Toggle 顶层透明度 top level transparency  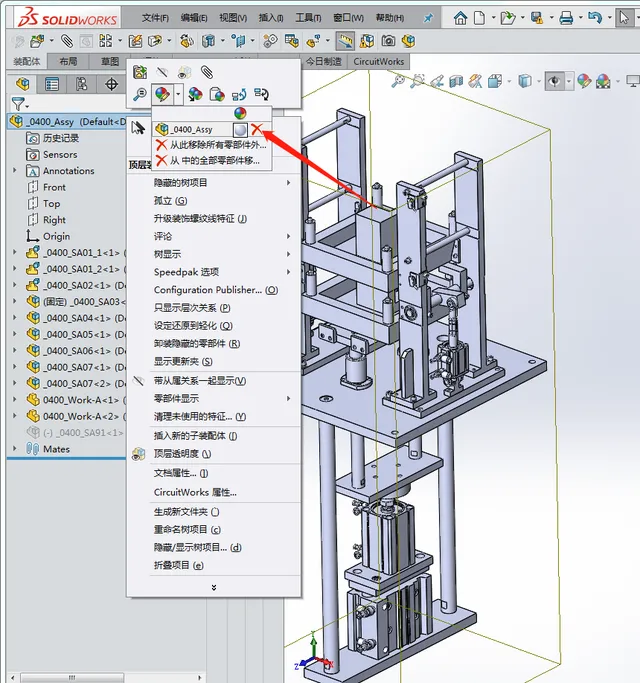pyautogui.click(x=183, y=453)
